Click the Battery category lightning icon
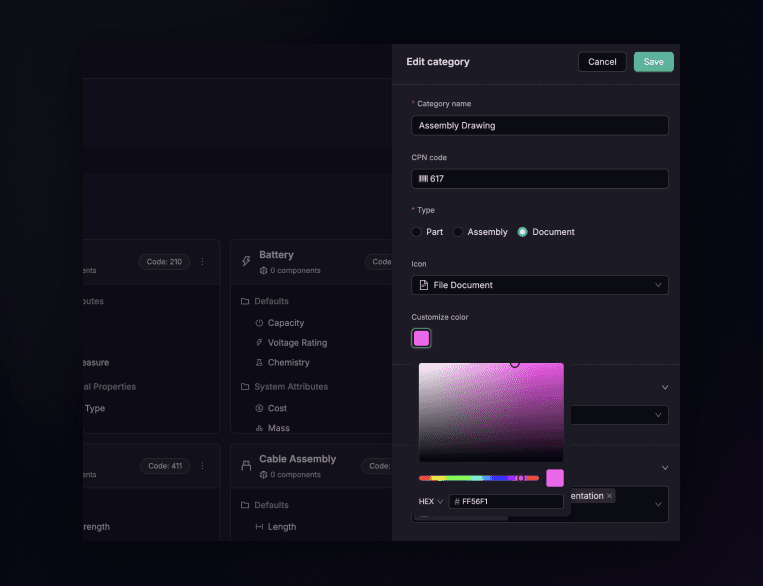This screenshot has height=586, width=763. (x=246, y=262)
